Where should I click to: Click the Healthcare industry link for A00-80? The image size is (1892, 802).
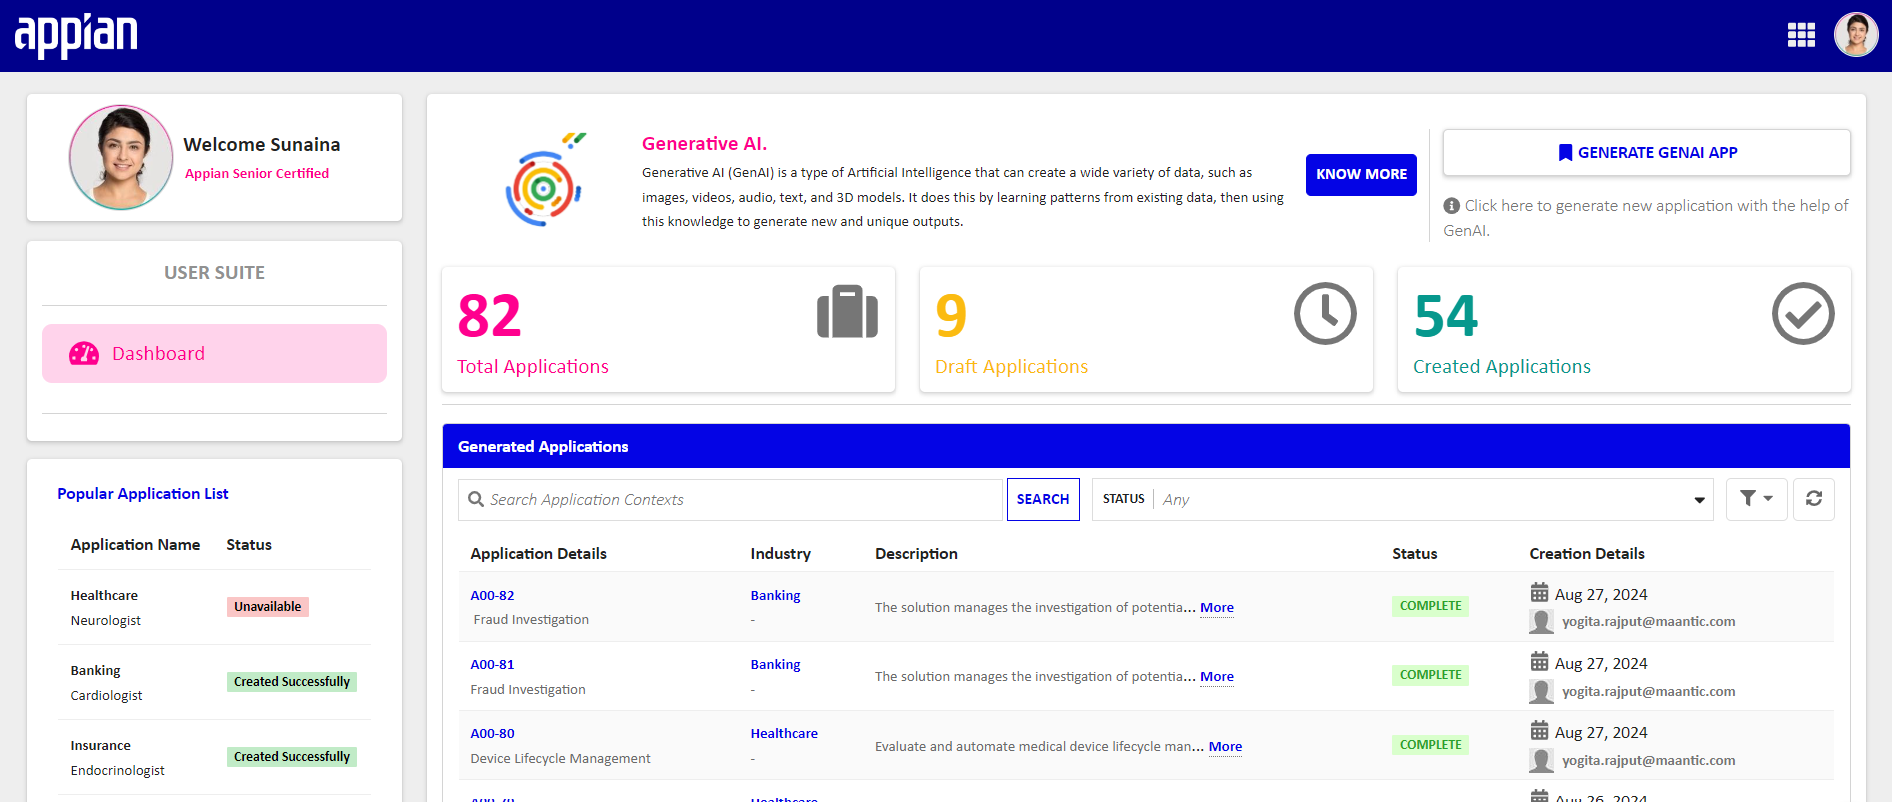pos(784,733)
